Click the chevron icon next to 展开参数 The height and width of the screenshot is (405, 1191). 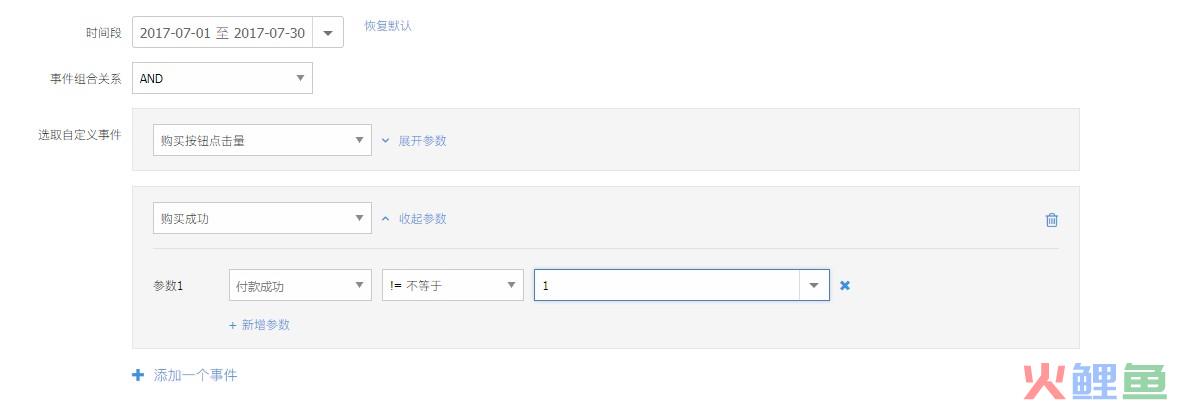385,141
